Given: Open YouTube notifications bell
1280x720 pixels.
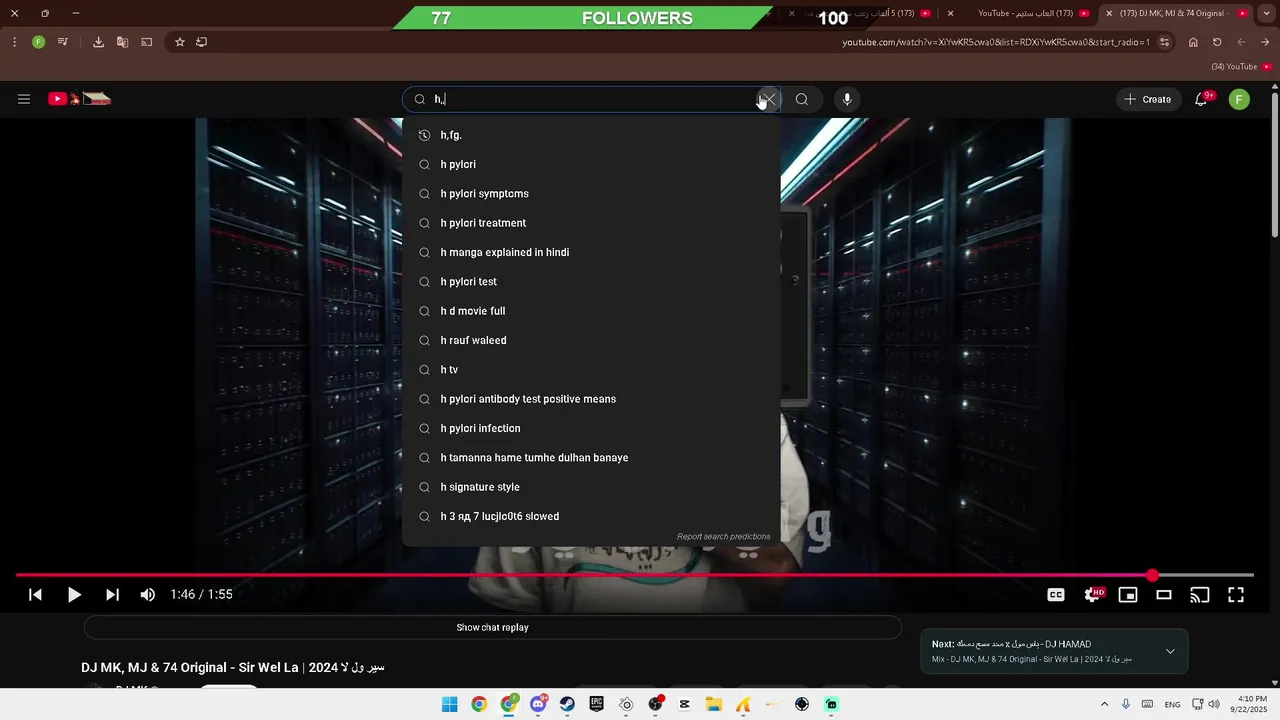Looking at the screenshot, I should tap(1202, 99).
